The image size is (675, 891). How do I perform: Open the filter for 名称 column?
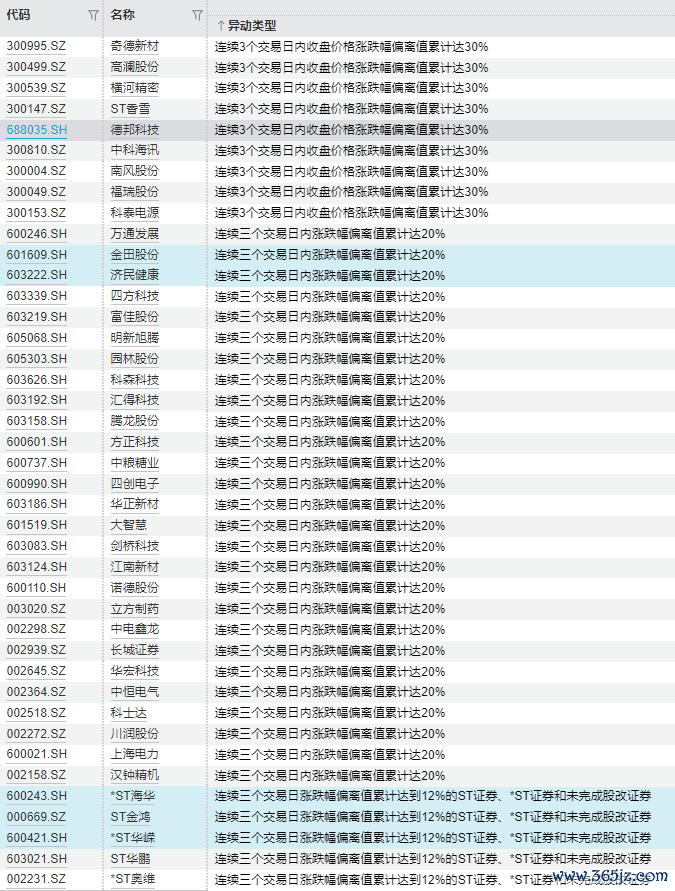coord(197,15)
